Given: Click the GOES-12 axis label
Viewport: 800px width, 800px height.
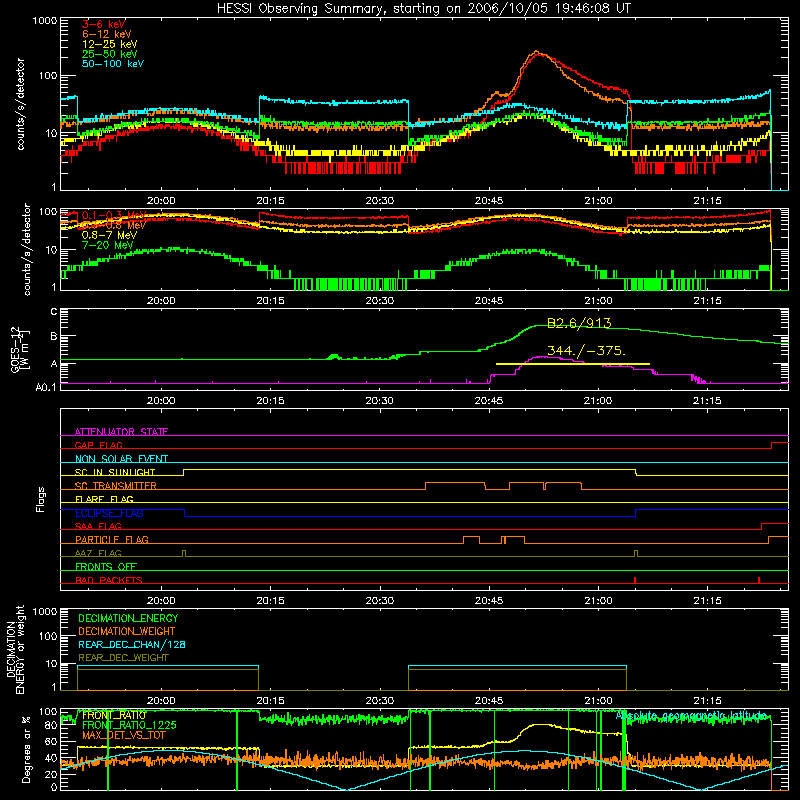Looking at the screenshot, I should coord(20,350).
